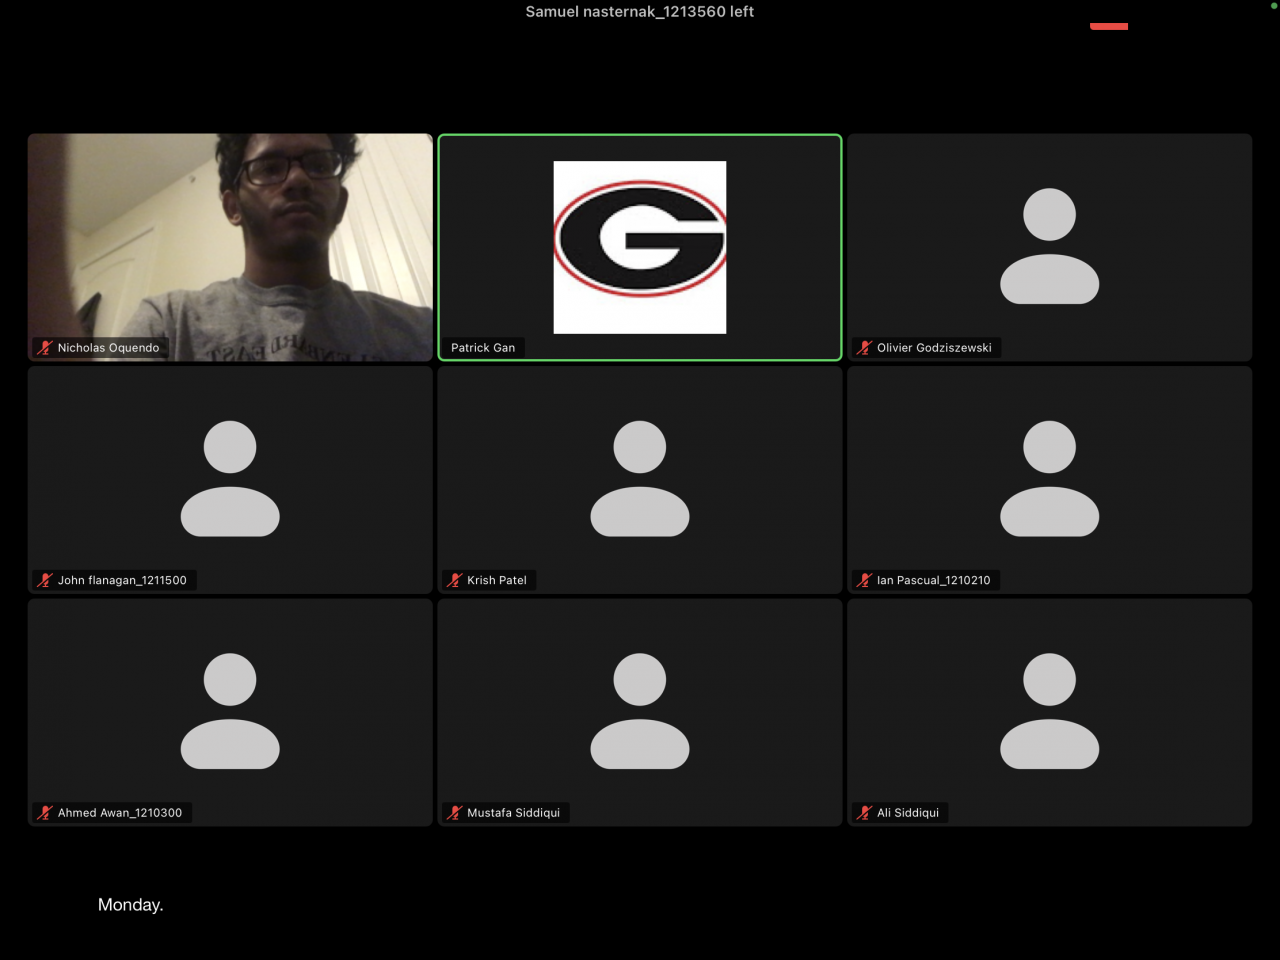Click Nicholas Oquendo's muted microphone icon
Screen dimensions: 1280x960
click(x=45, y=348)
